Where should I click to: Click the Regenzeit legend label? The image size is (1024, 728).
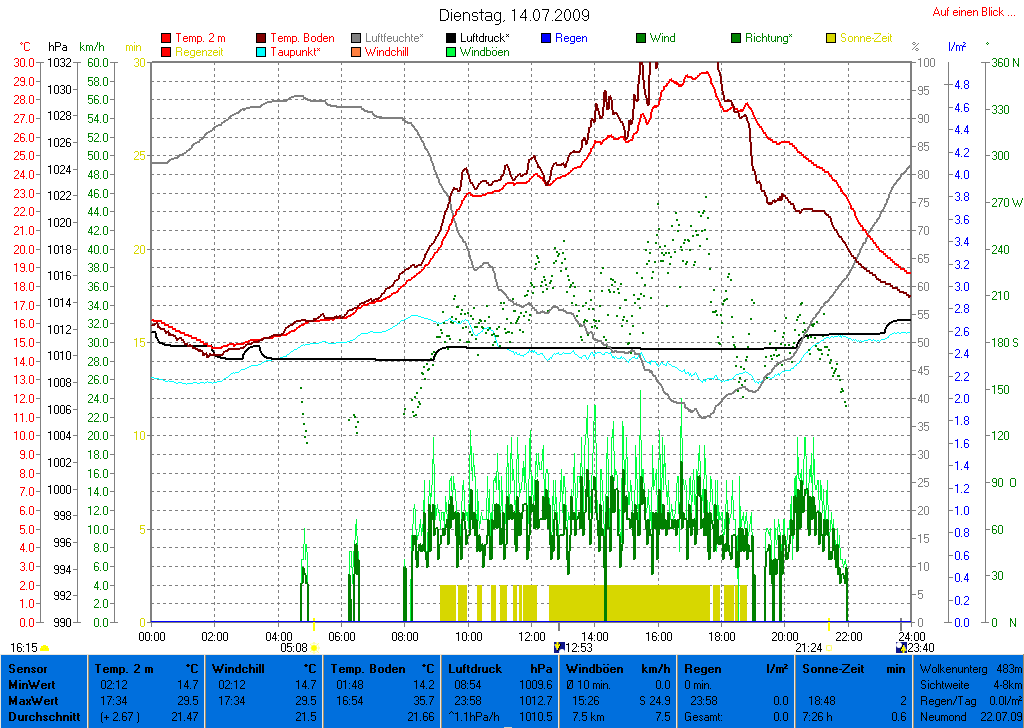point(200,51)
